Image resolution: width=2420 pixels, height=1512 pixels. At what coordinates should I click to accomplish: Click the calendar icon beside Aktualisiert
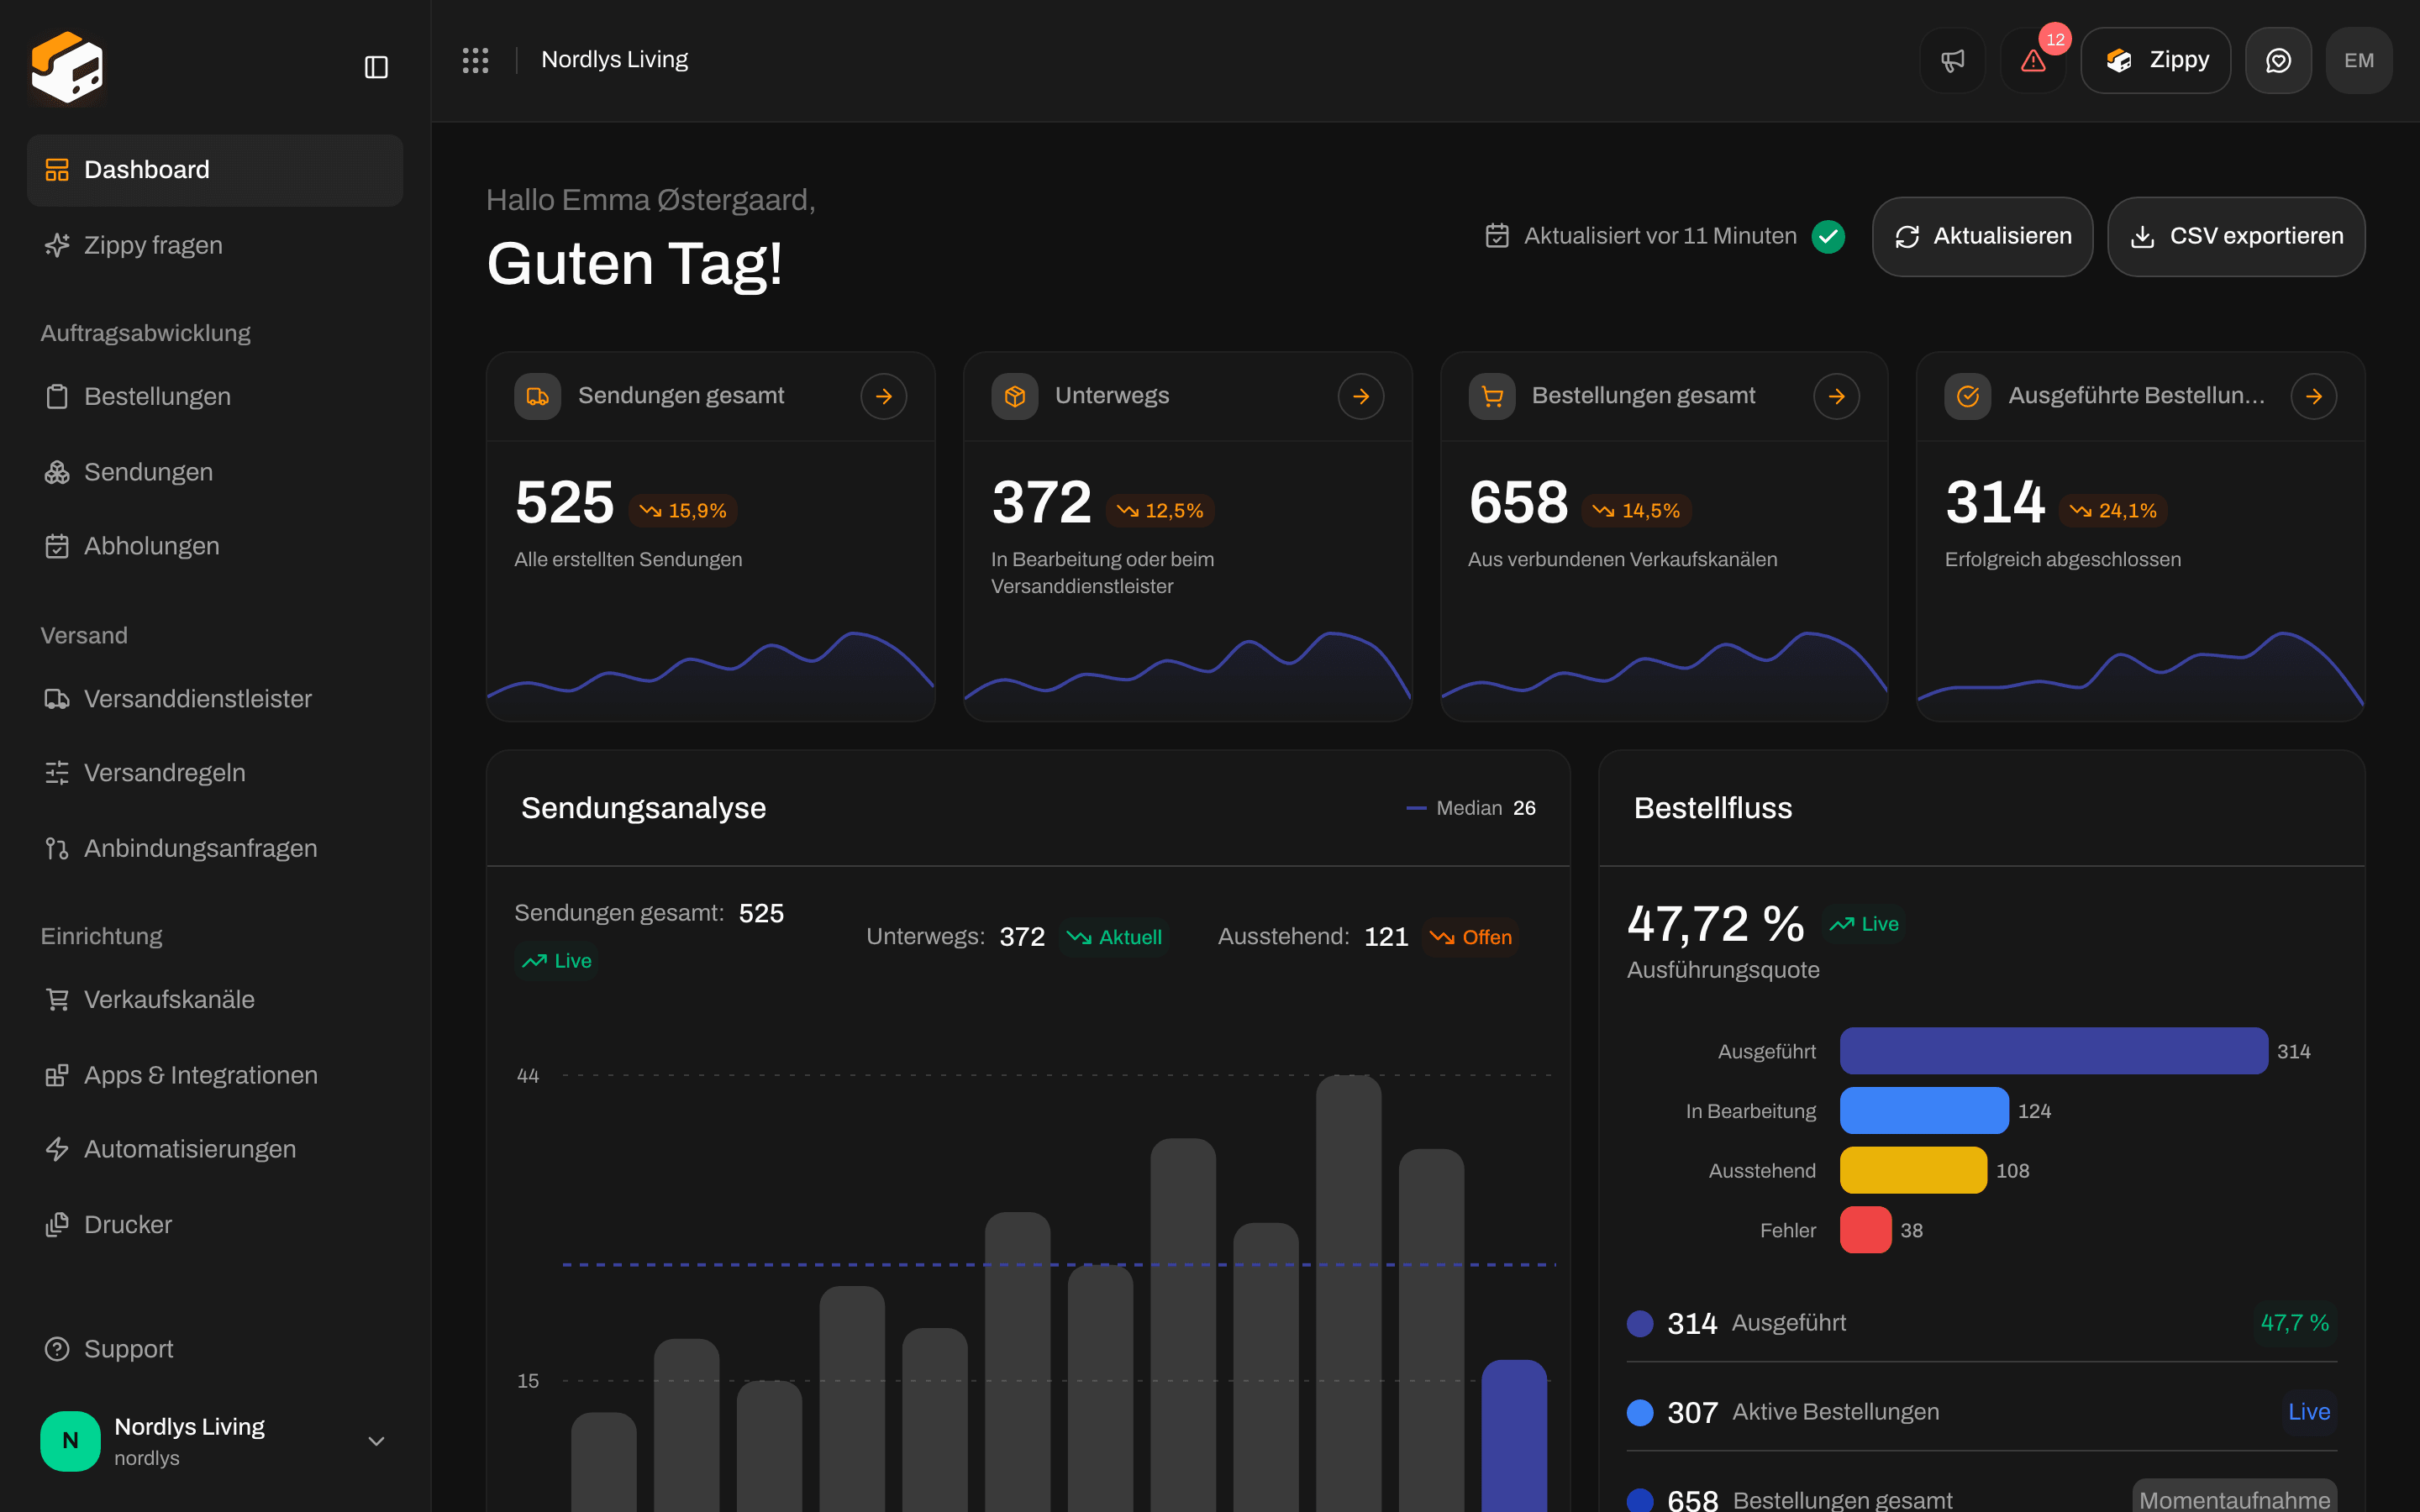(1497, 236)
